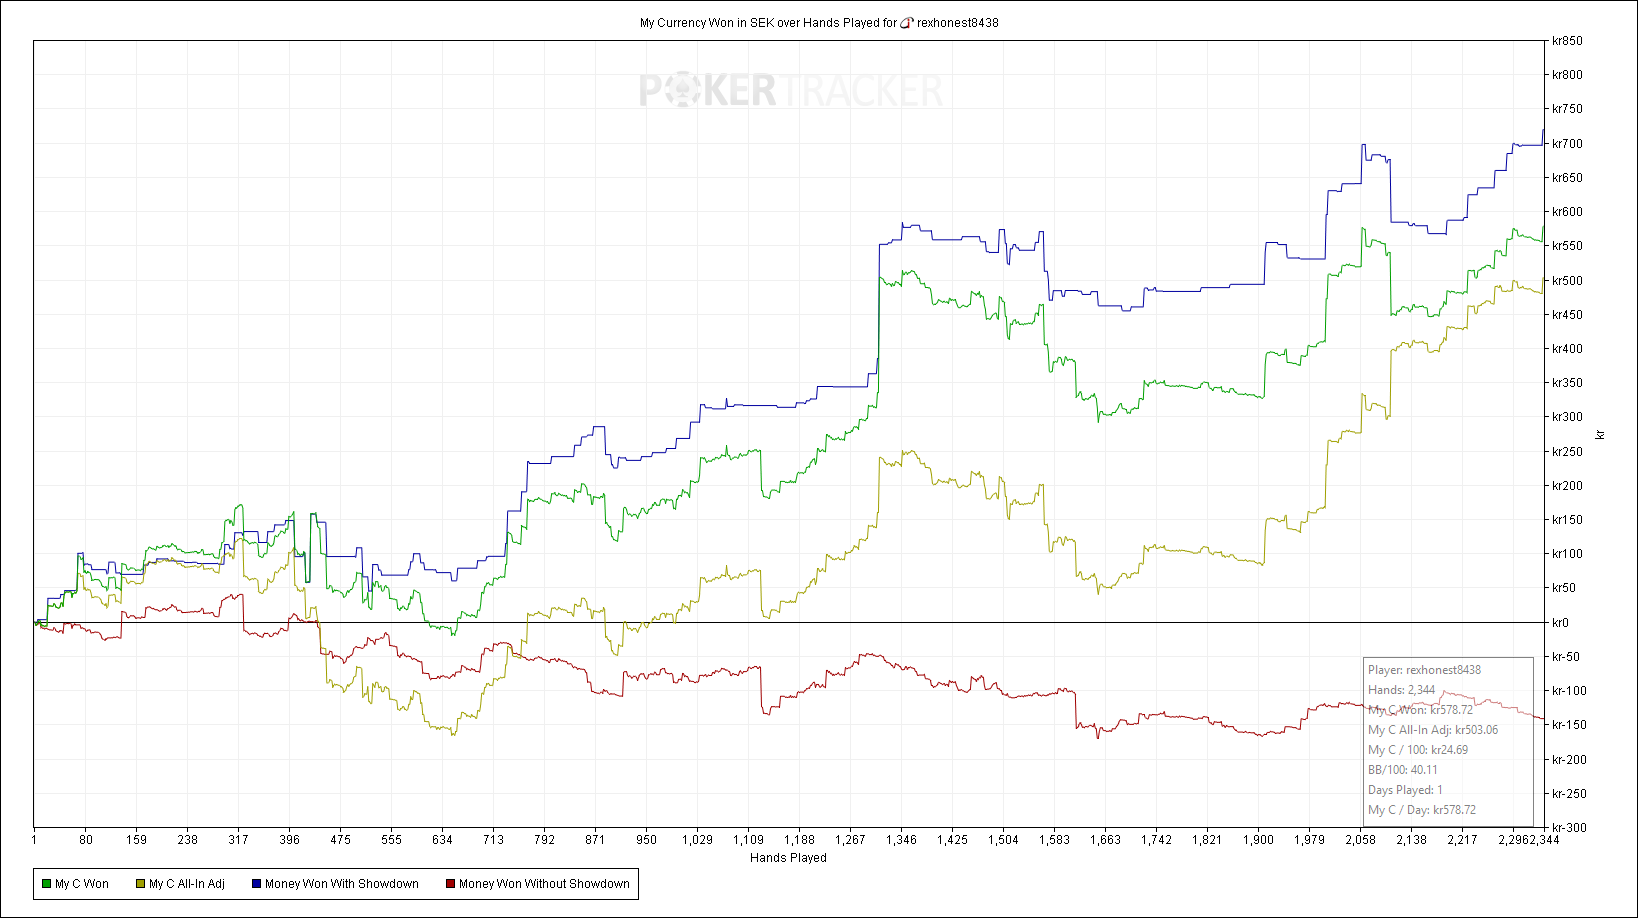
Task: Click the '1,109' hands x-axis label
Action: point(748,840)
